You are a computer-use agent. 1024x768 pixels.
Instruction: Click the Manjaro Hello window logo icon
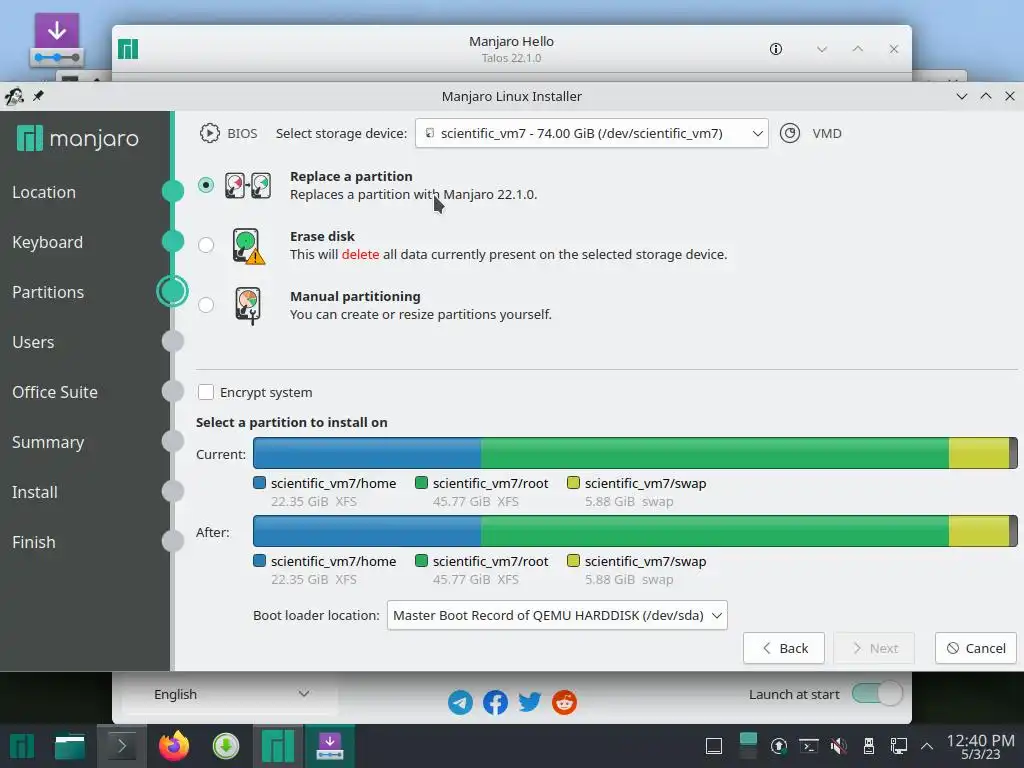point(128,49)
